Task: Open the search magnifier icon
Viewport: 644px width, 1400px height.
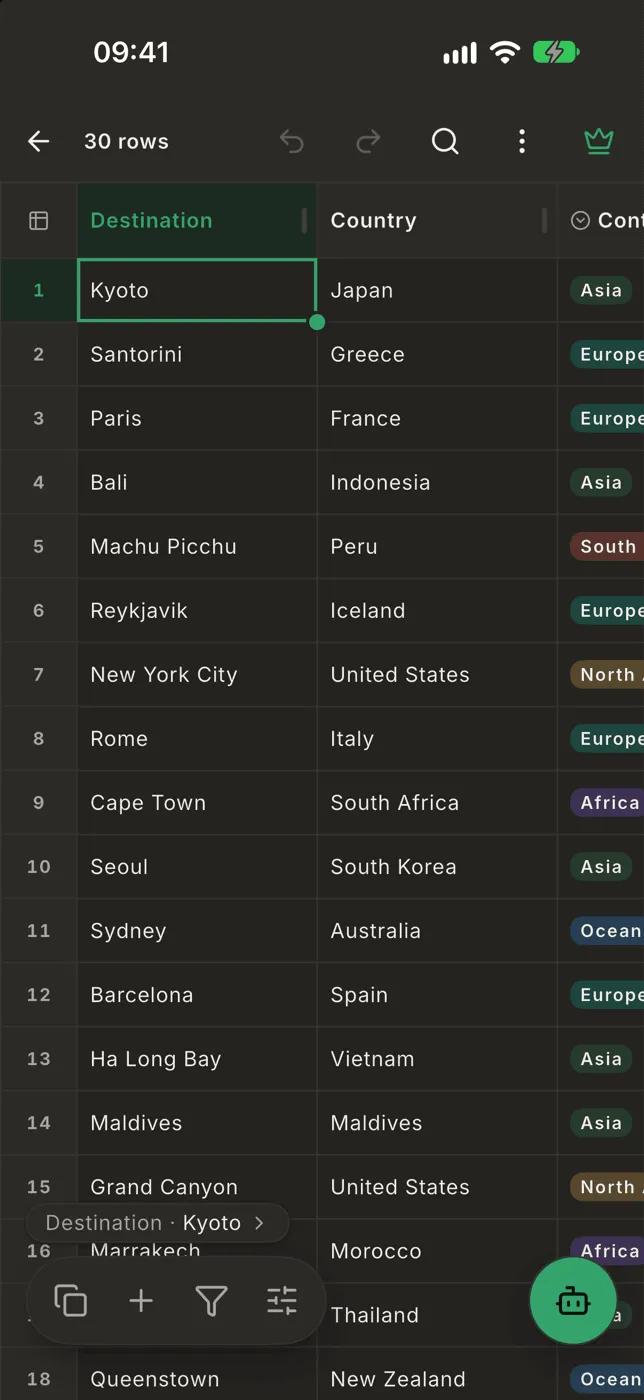Action: [x=445, y=142]
